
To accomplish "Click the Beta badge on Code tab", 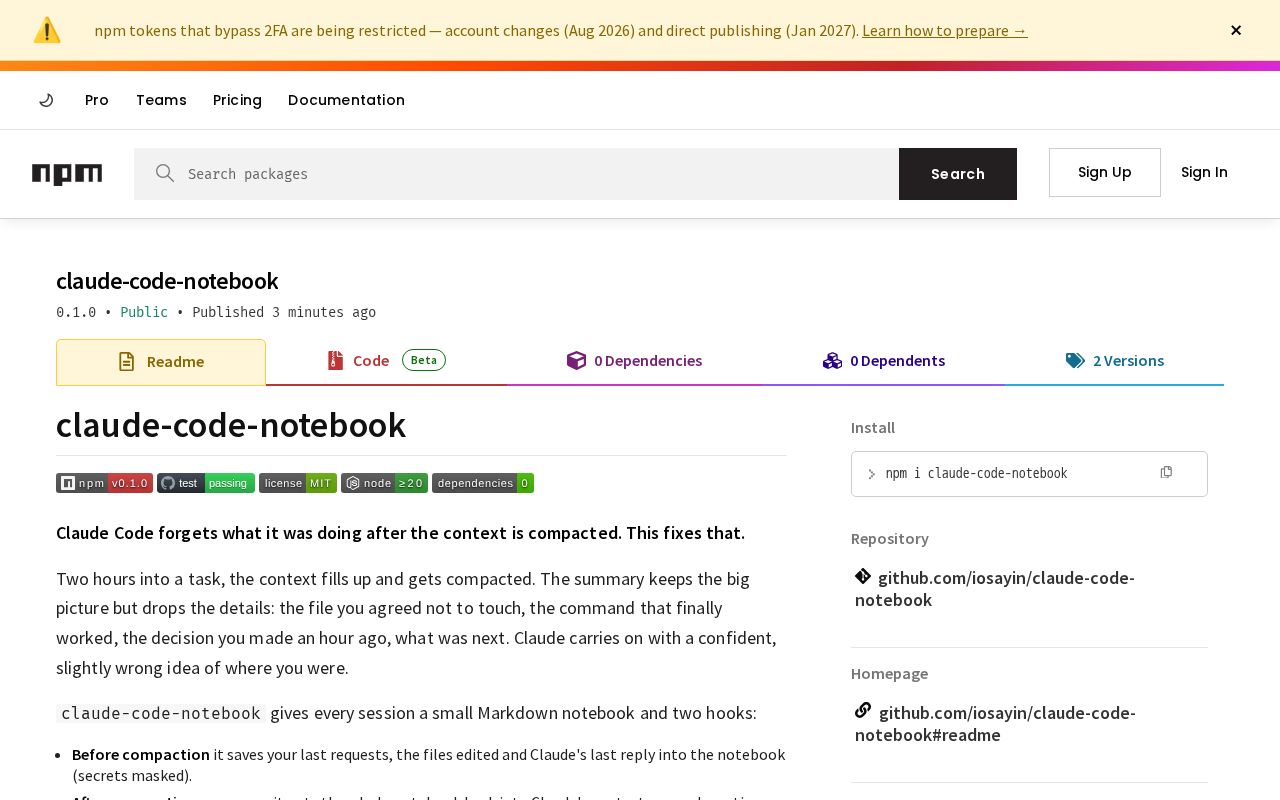I will coord(424,360).
